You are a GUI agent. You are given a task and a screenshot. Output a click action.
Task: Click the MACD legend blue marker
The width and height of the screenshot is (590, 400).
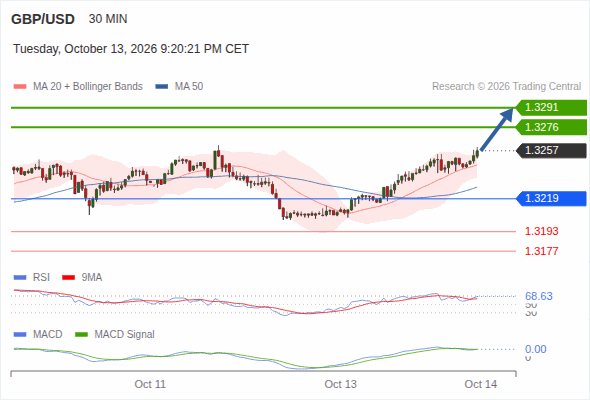(x=20, y=335)
